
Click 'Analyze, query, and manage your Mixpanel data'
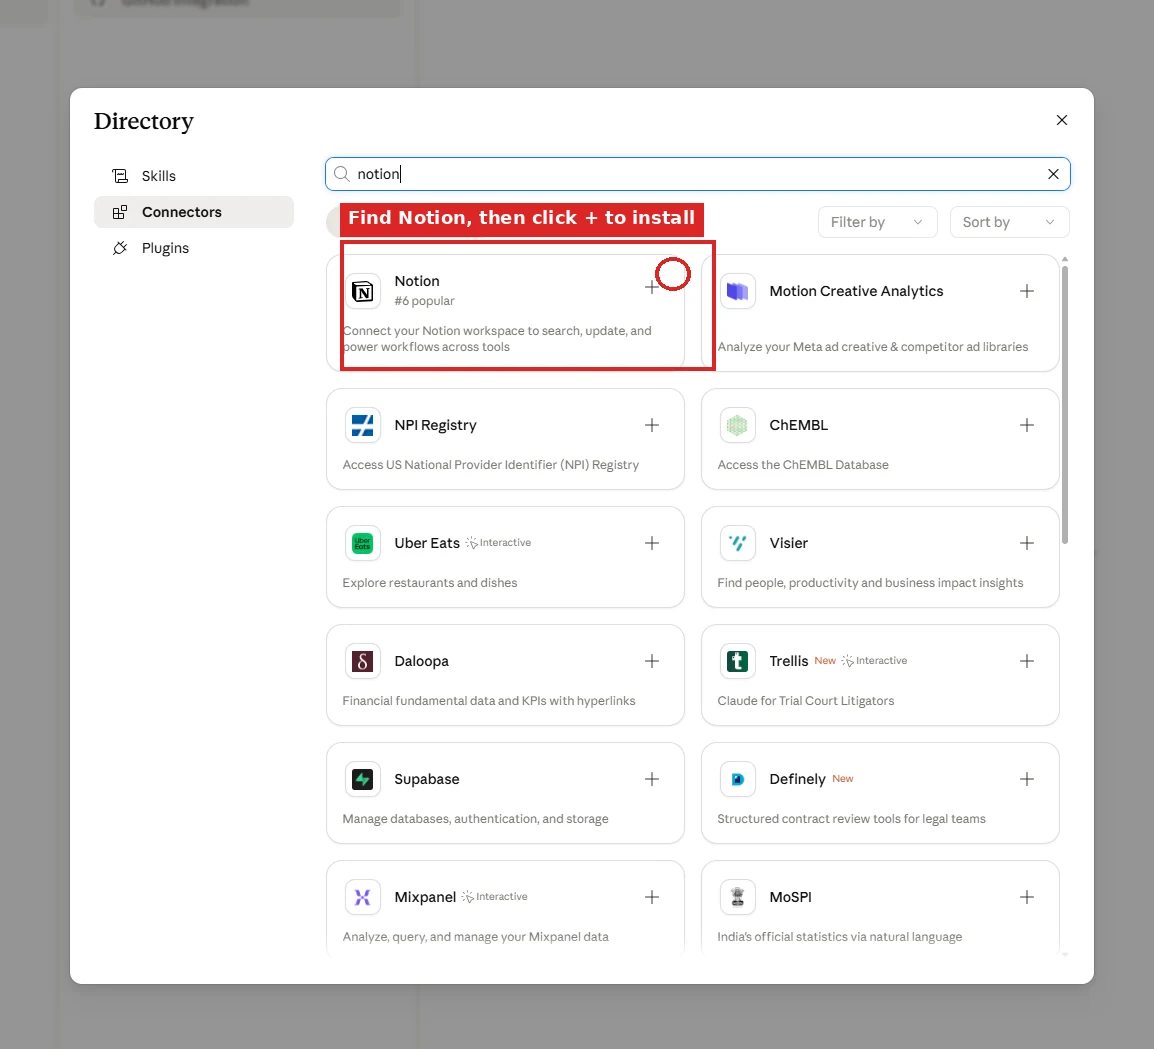click(x=475, y=937)
